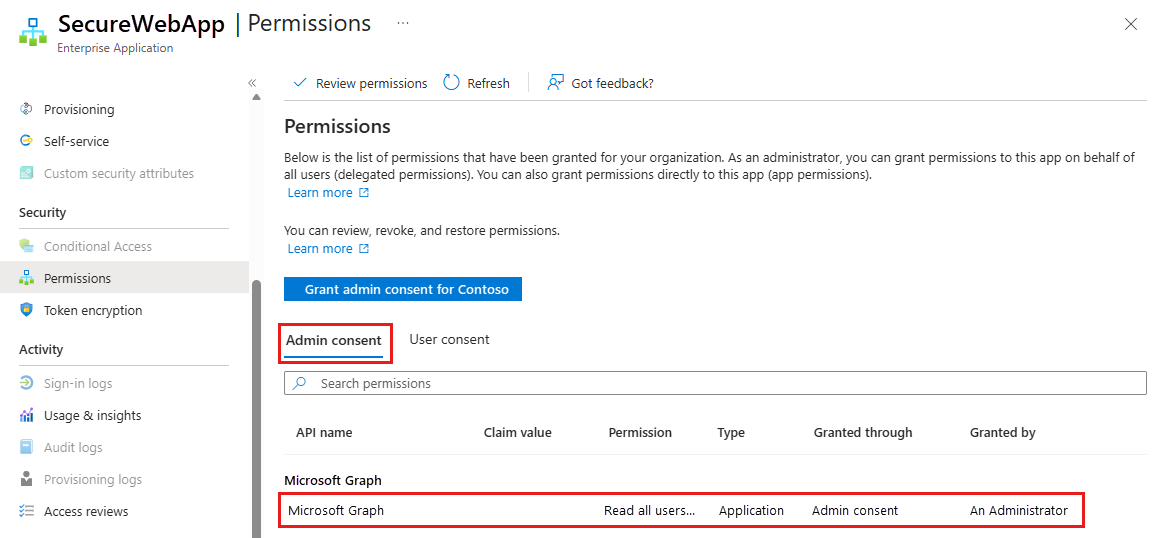Click the Usage & insights chart icon

[27, 415]
